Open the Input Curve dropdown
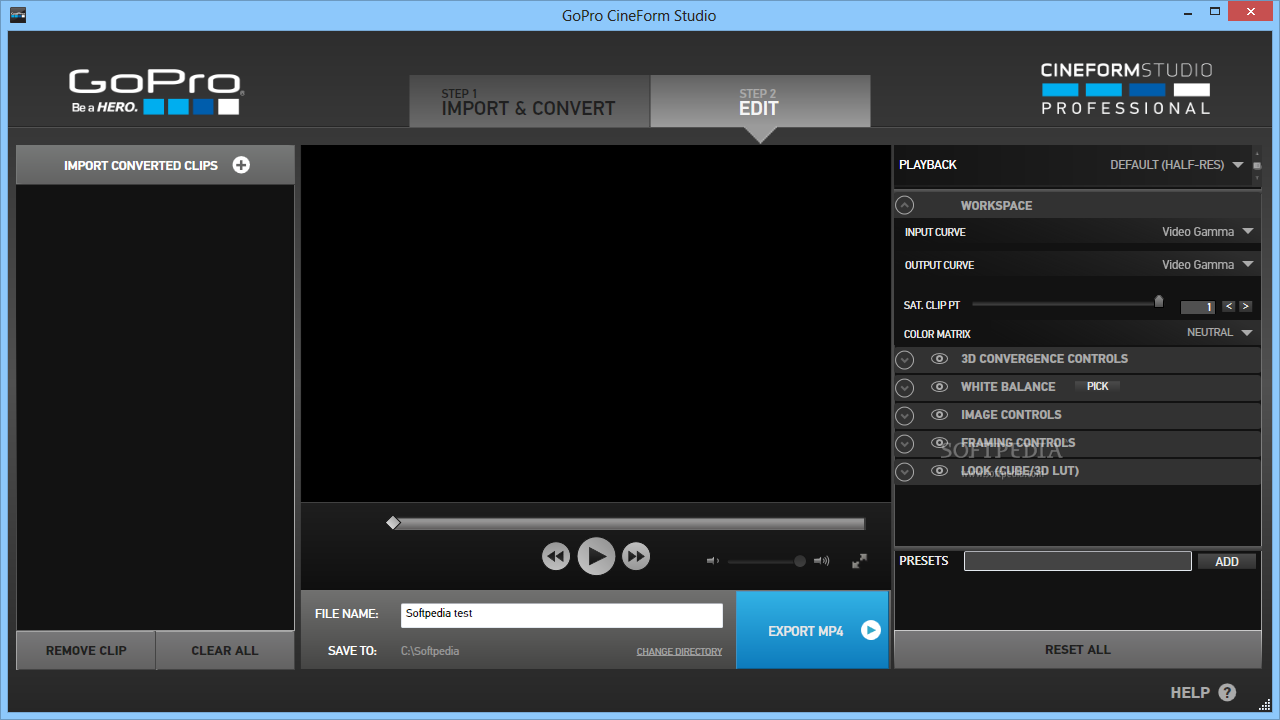The image size is (1280, 720). point(1207,232)
